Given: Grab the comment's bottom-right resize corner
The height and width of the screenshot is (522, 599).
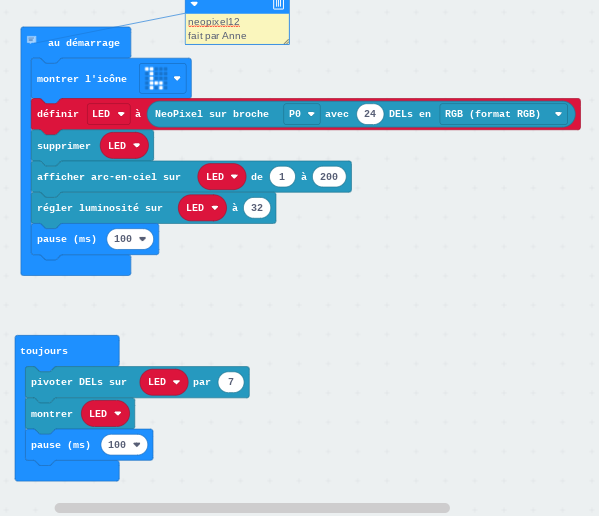Looking at the screenshot, I should (x=286, y=41).
